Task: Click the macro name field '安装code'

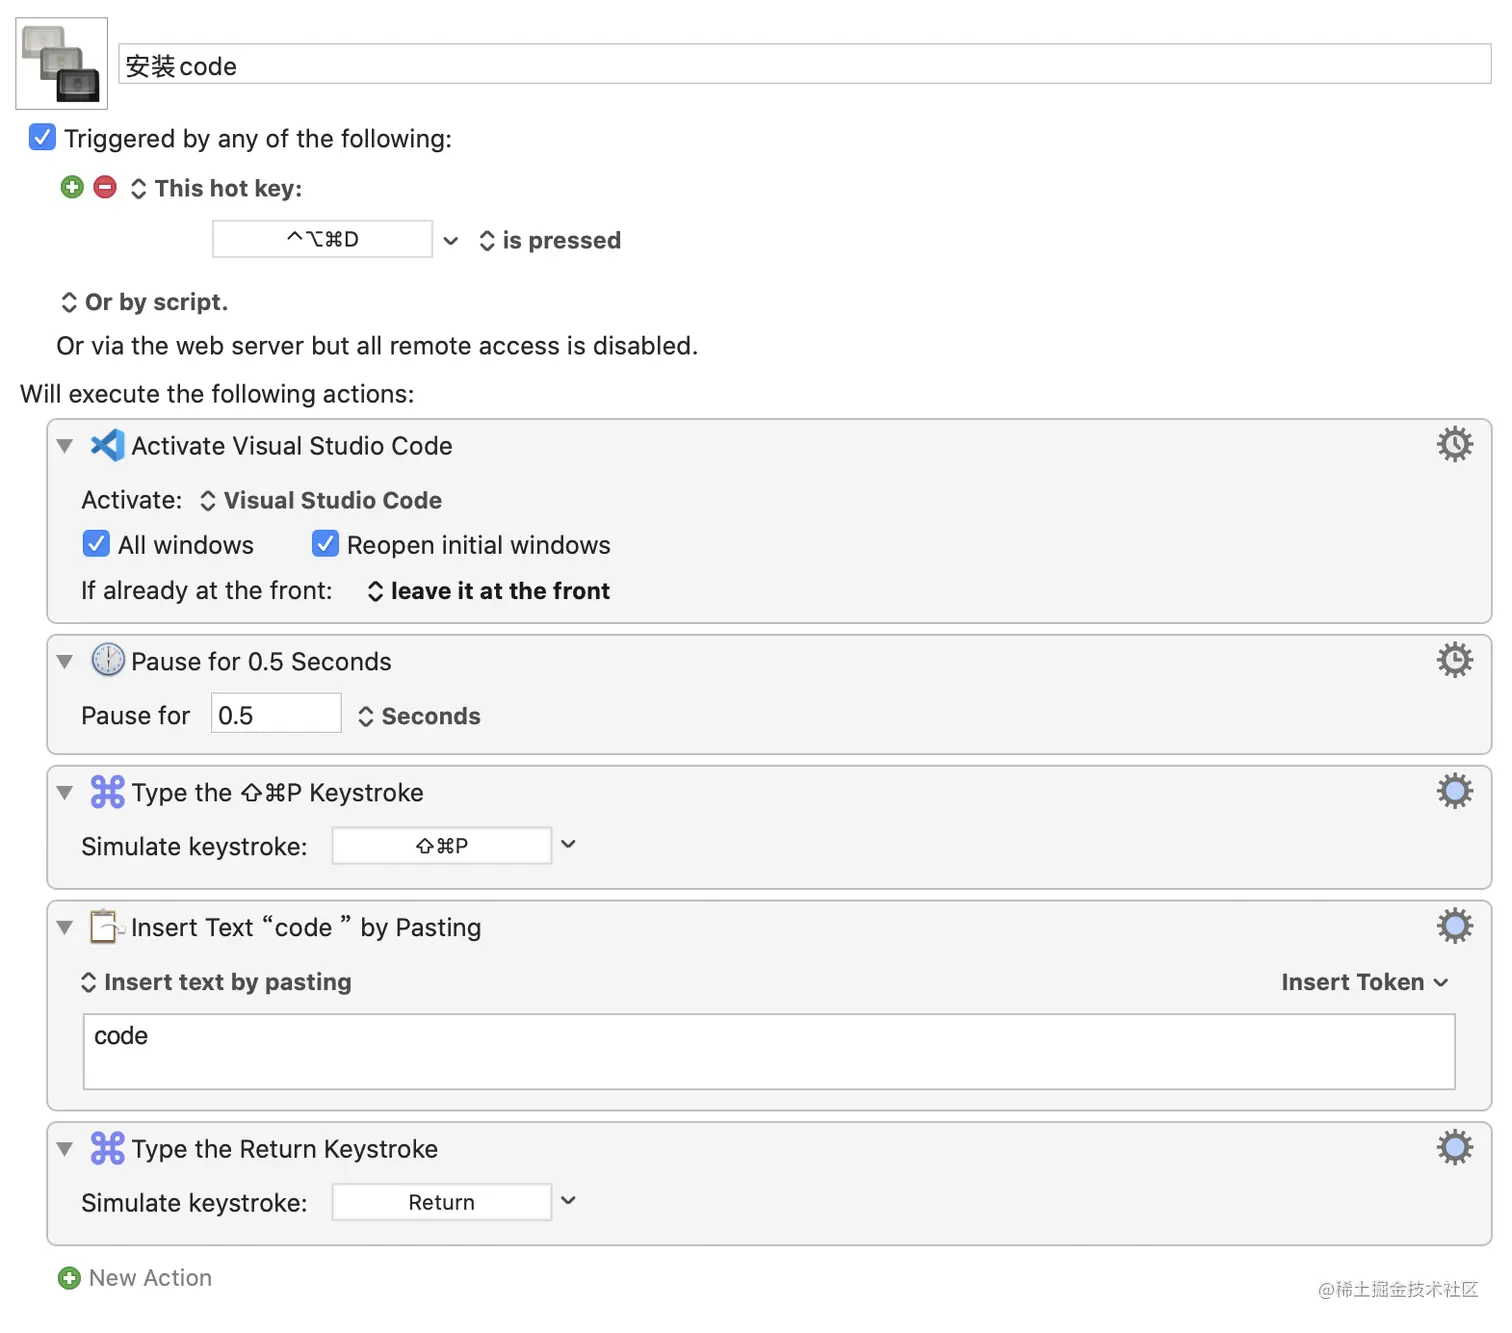Action: pyautogui.click(x=805, y=65)
